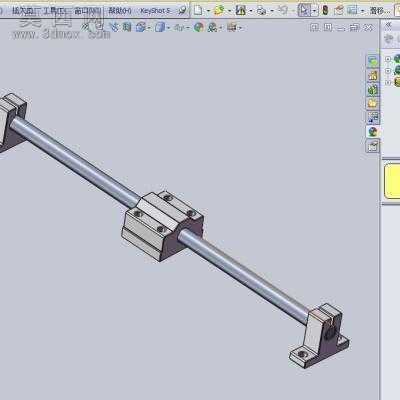Select the right-end shaft support bracket
Screen dimensions: 400x400
coord(319,336)
